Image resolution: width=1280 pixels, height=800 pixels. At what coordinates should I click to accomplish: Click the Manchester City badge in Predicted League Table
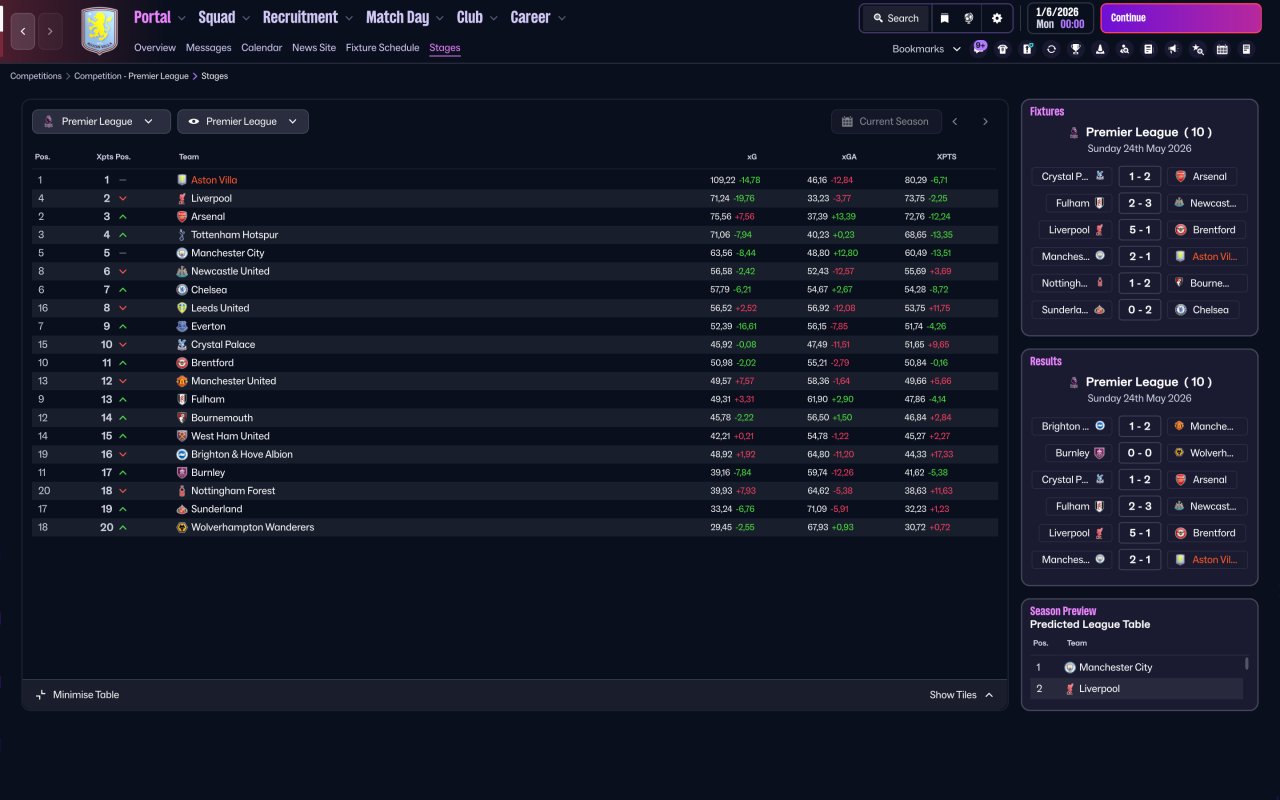(x=1070, y=667)
